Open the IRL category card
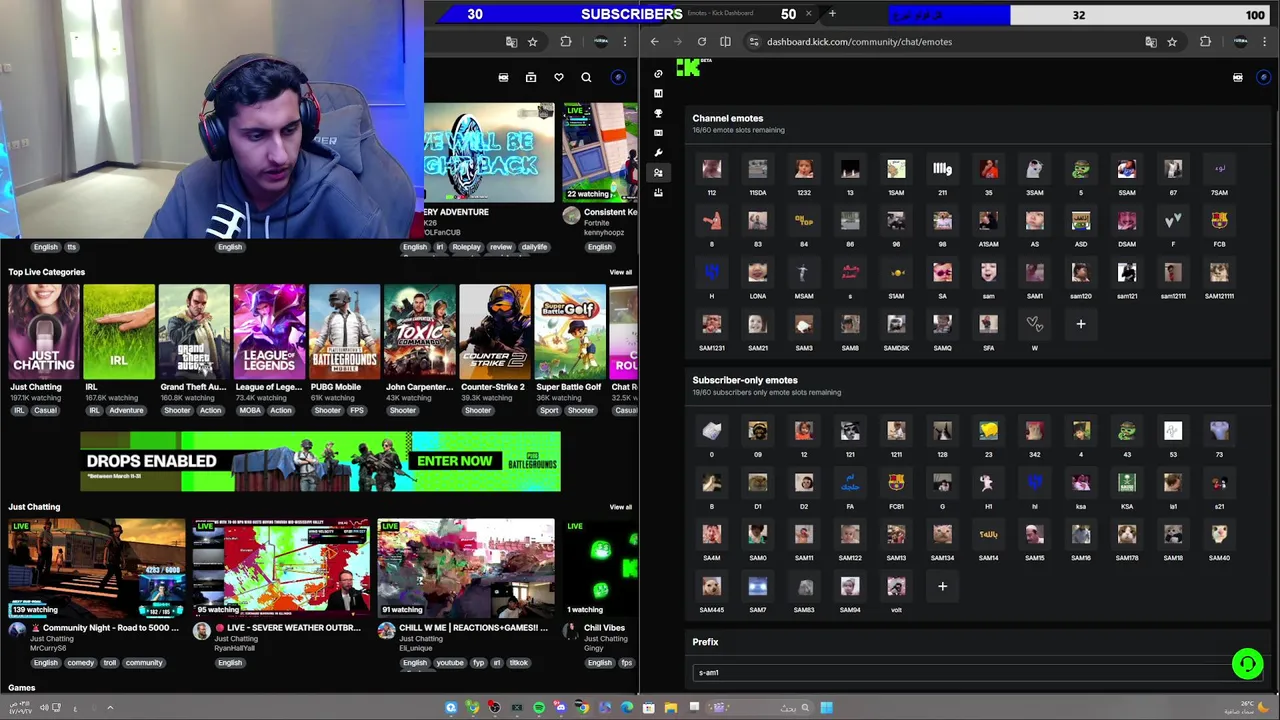Viewport: 1280px width, 720px height. pos(119,333)
